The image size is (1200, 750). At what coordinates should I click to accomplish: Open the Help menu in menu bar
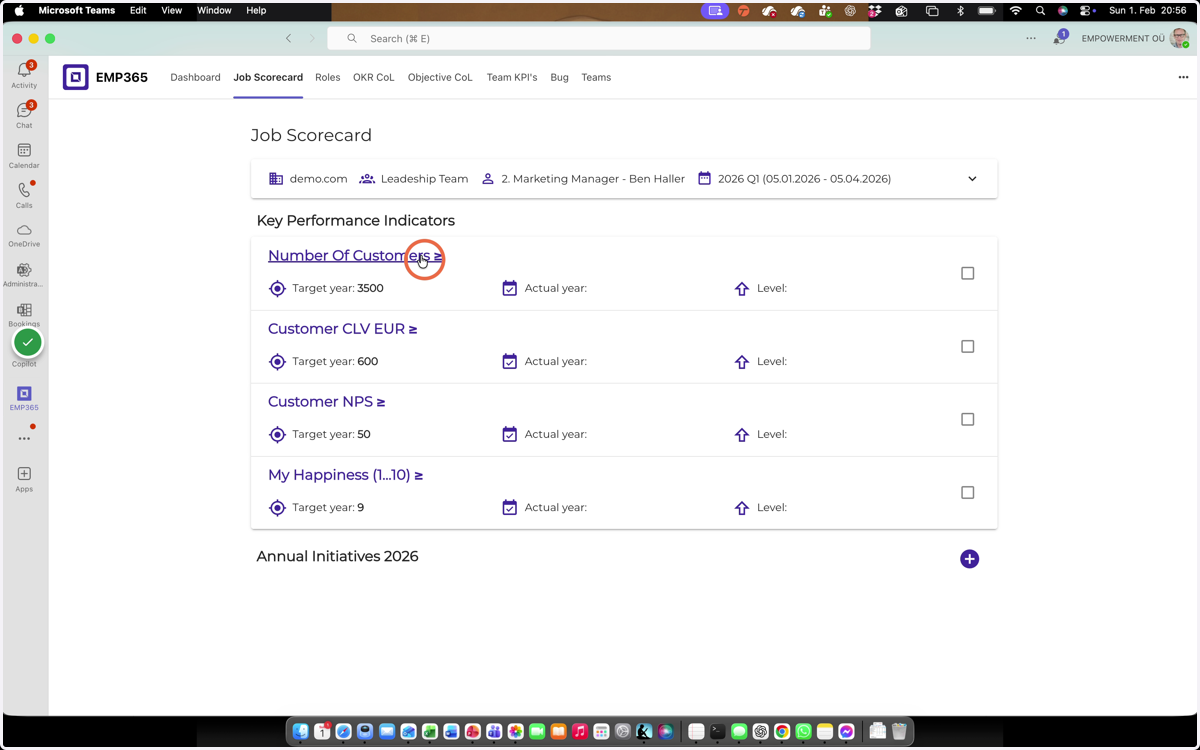click(256, 10)
